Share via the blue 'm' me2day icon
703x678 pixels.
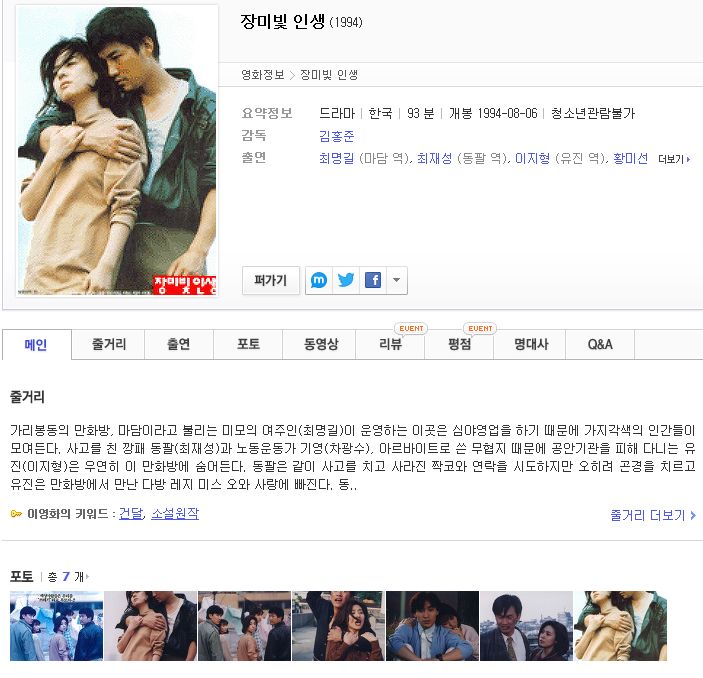(x=319, y=280)
